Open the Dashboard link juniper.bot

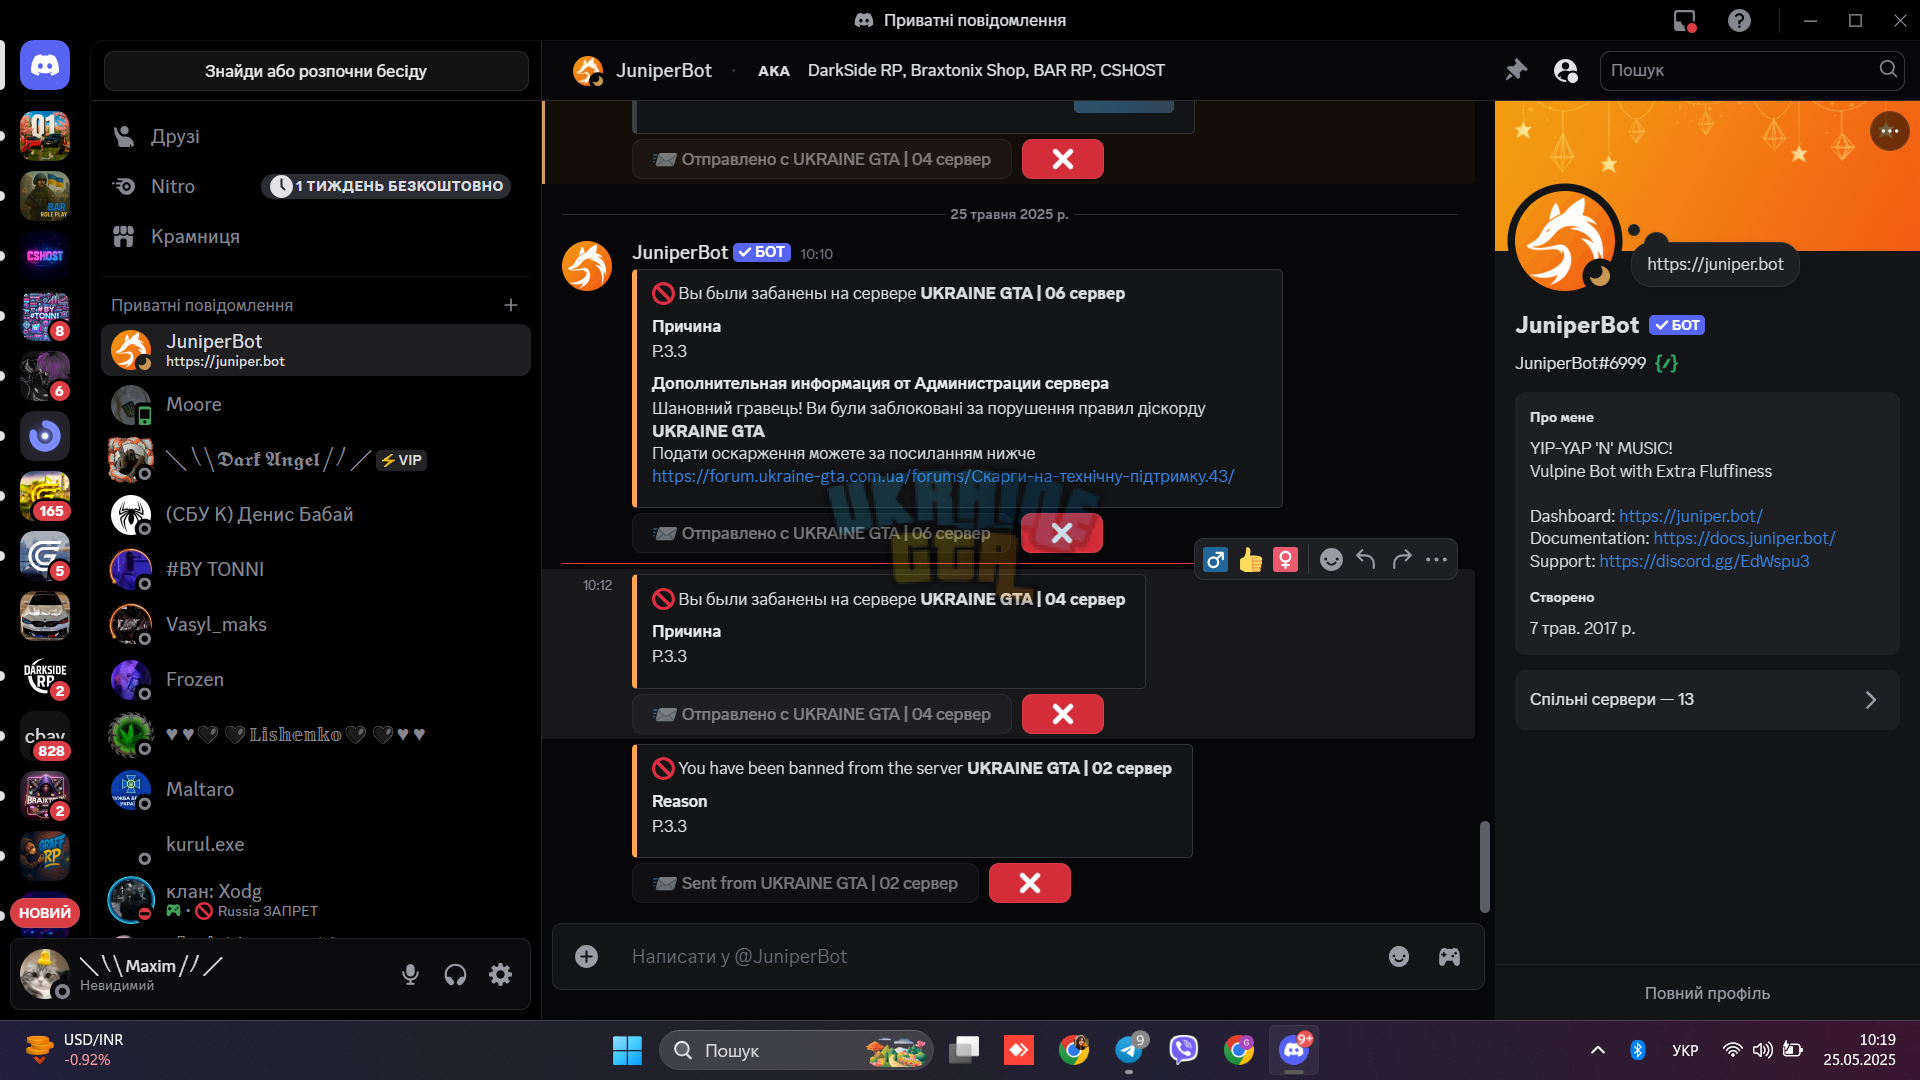1691,516
